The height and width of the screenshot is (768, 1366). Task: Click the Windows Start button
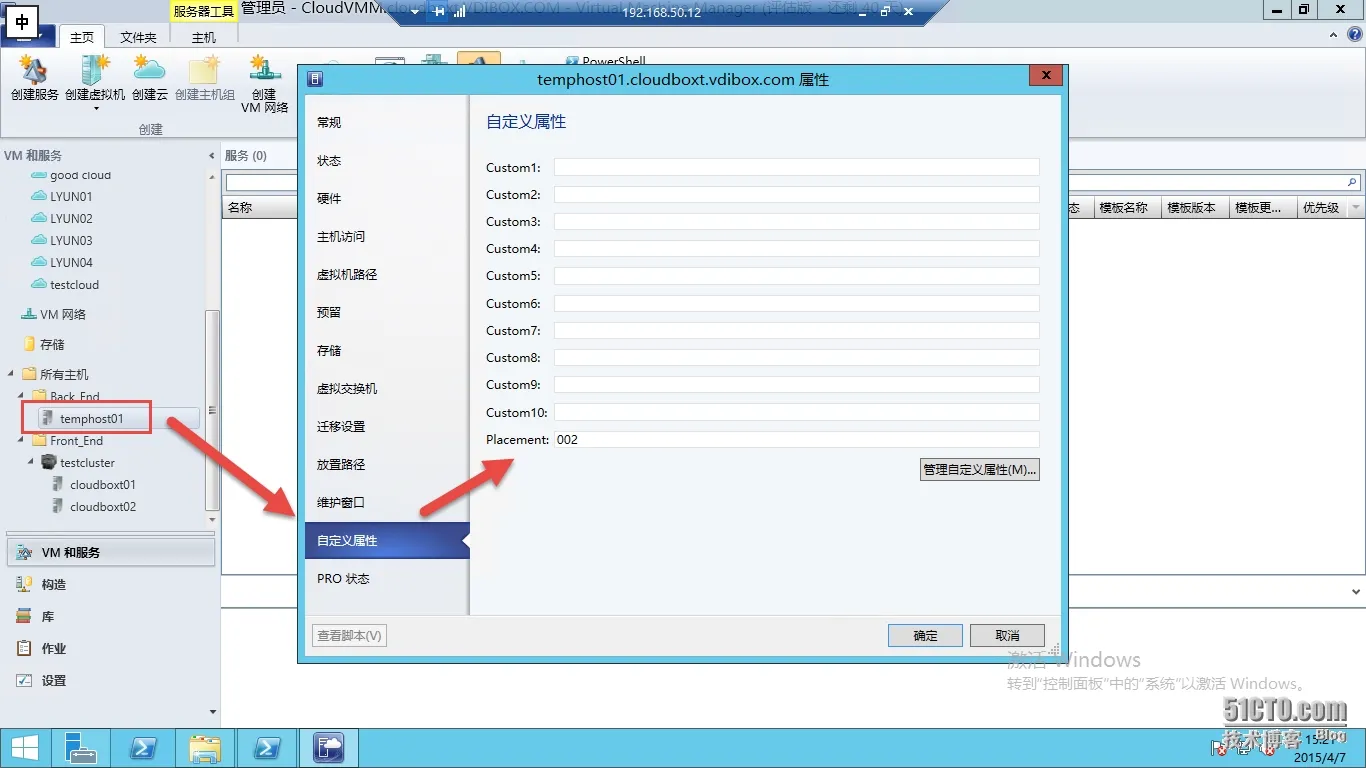pyautogui.click(x=24, y=748)
